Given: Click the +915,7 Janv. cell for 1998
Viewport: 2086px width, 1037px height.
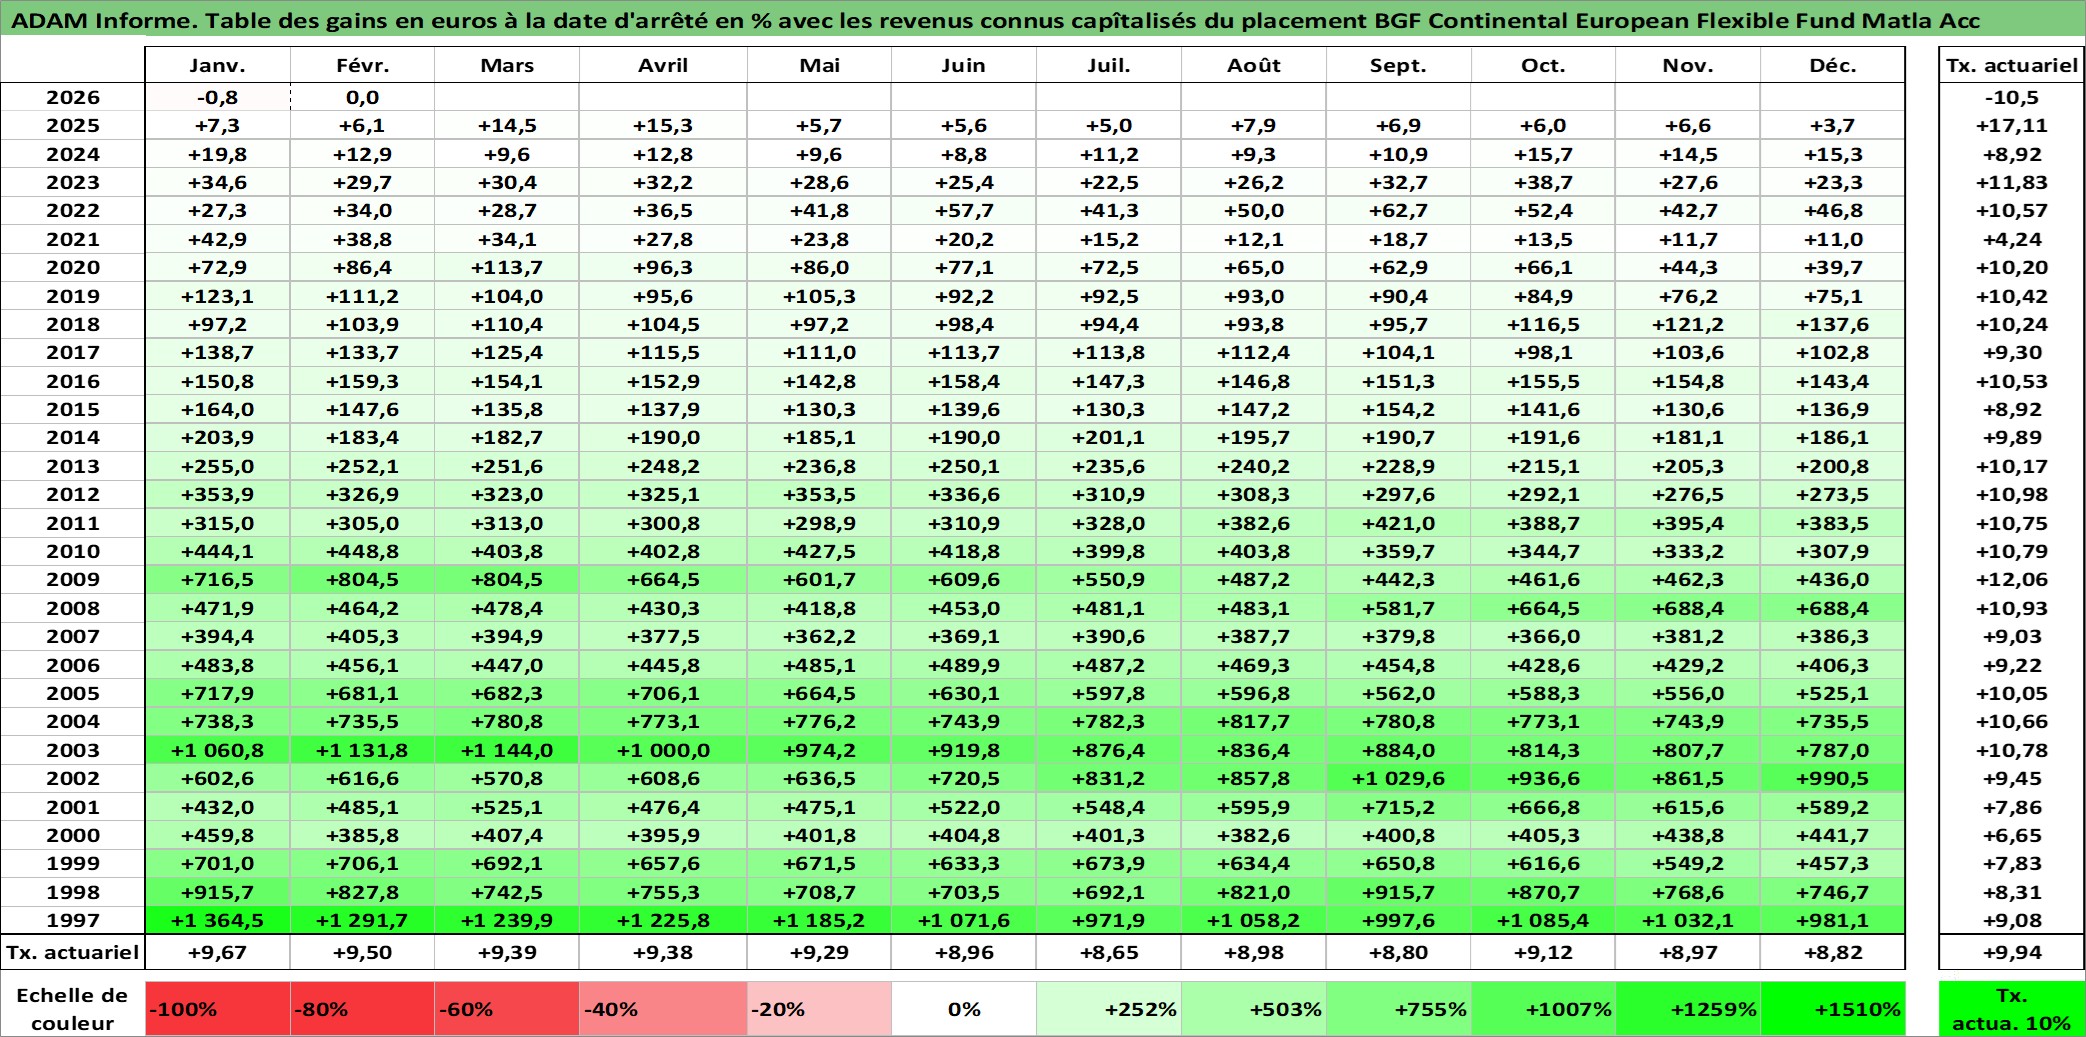Looking at the screenshot, I should tap(217, 893).
